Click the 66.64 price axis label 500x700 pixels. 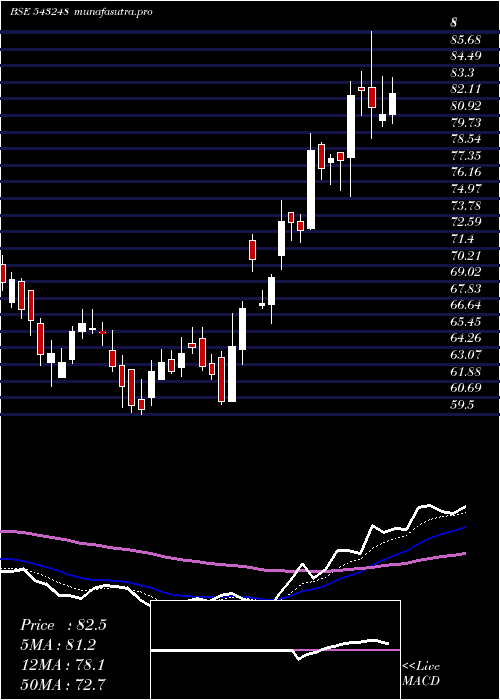466,305
